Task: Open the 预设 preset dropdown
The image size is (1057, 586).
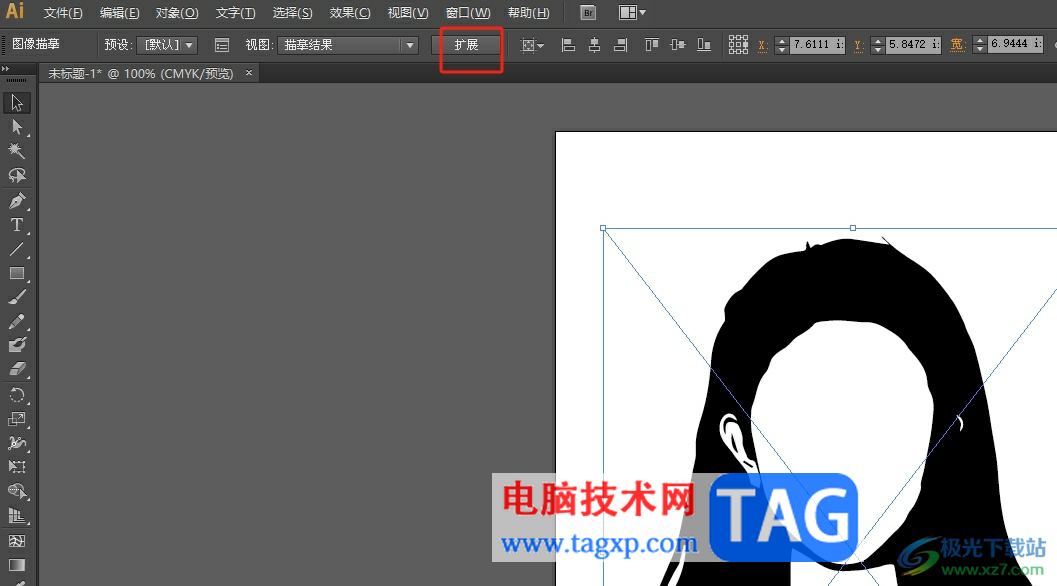Action: pyautogui.click(x=167, y=45)
